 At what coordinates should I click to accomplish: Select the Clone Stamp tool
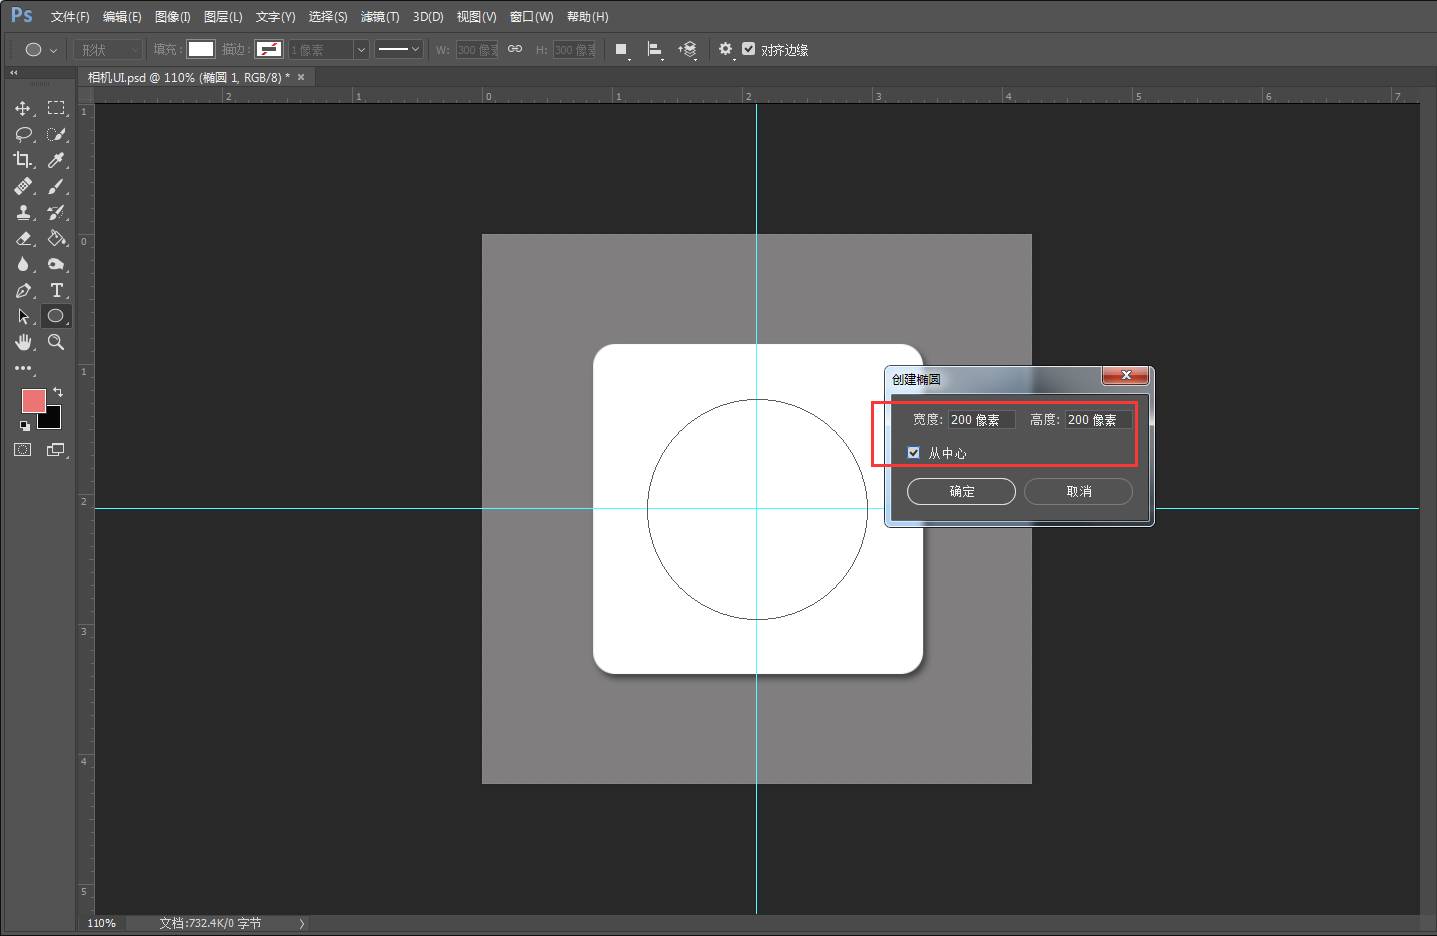pyautogui.click(x=23, y=212)
